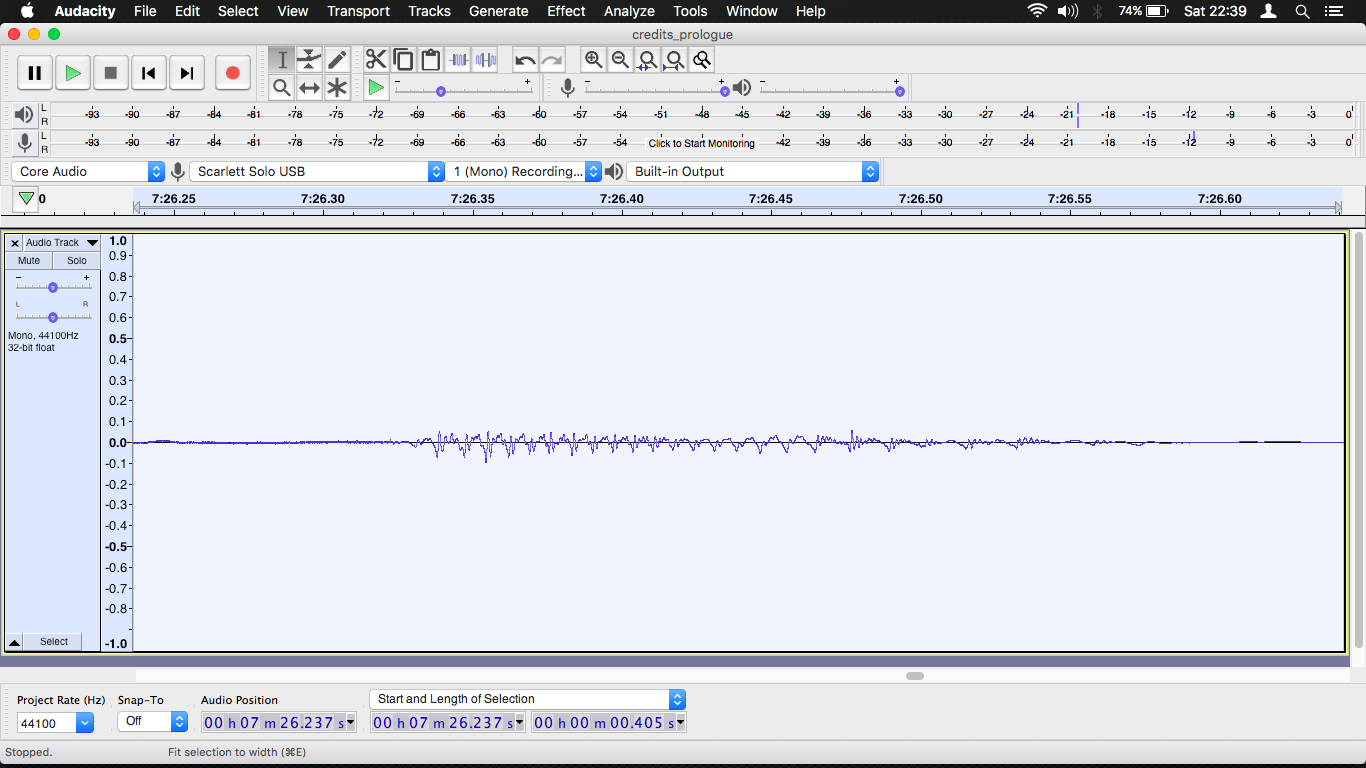Cut selection with scissors icon
The height and width of the screenshot is (768, 1366).
pyautogui.click(x=376, y=60)
